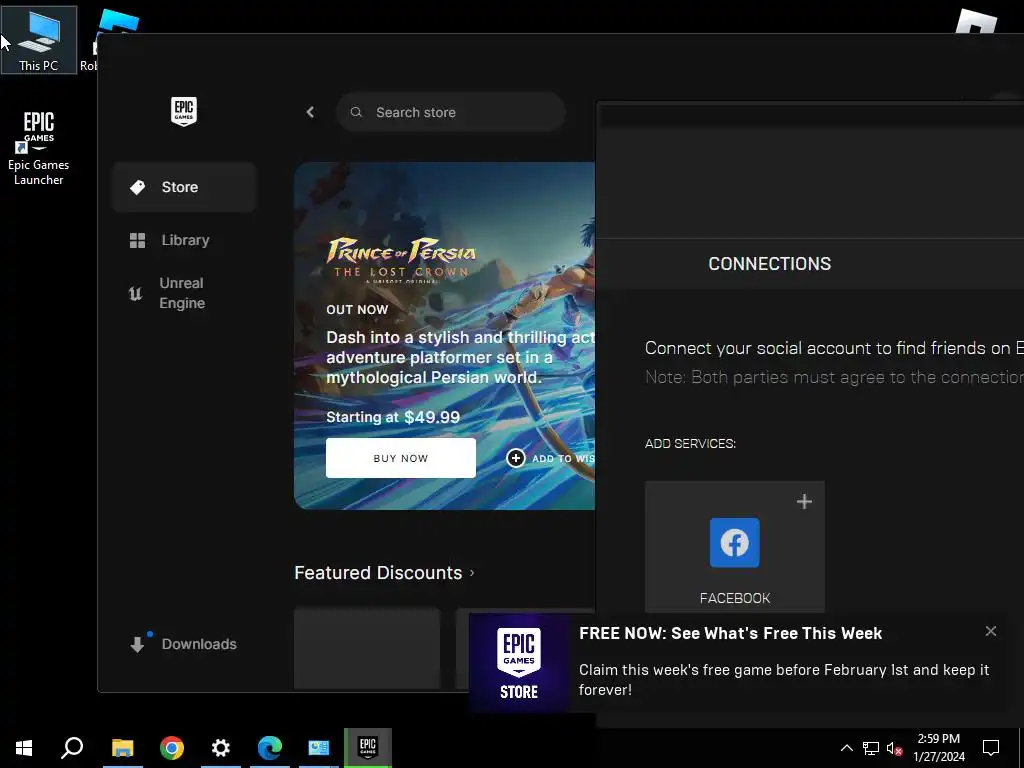Click the network tray icon
This screenshot has width=1024, height=768.
click(871, 748)
